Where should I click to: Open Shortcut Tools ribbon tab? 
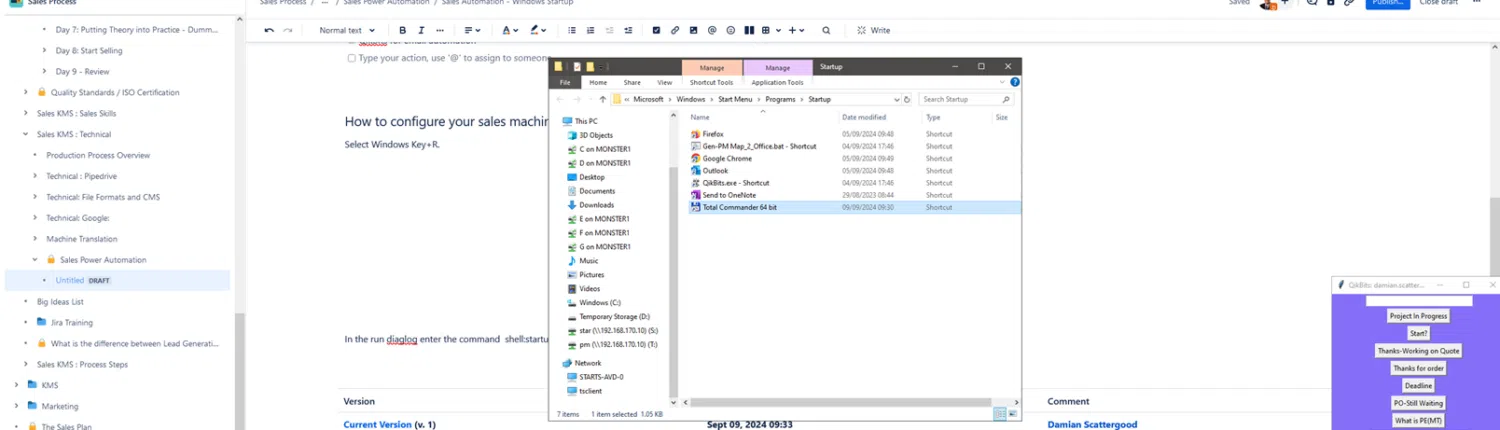point(711,82)
